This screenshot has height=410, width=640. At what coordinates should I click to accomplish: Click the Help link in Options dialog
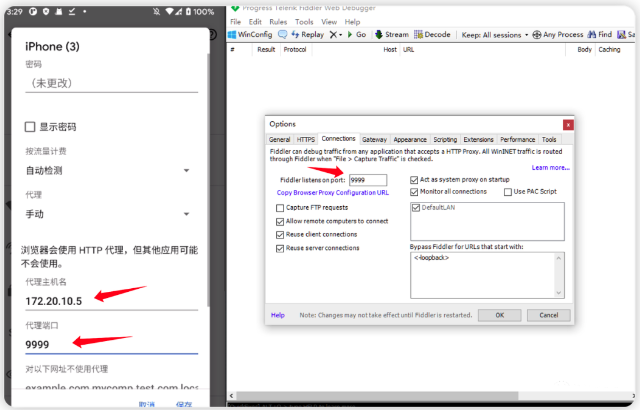[278, 315]
